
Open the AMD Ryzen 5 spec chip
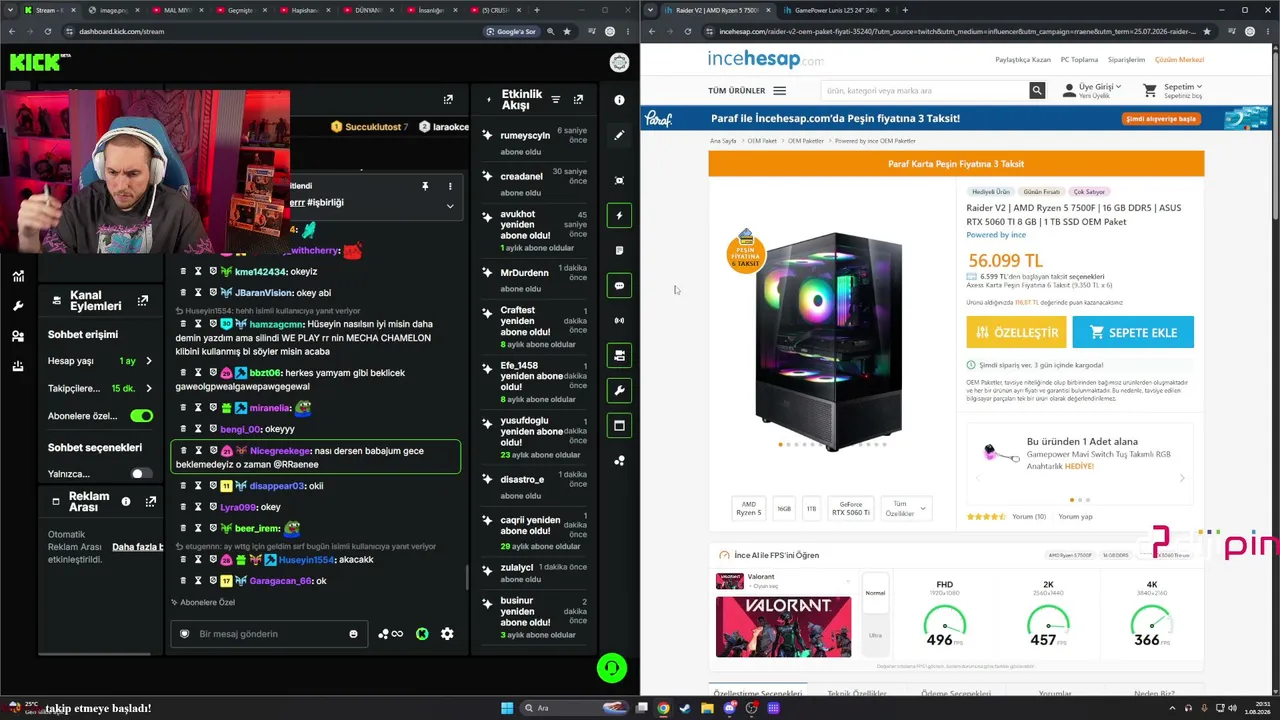(x=749, y=509)
